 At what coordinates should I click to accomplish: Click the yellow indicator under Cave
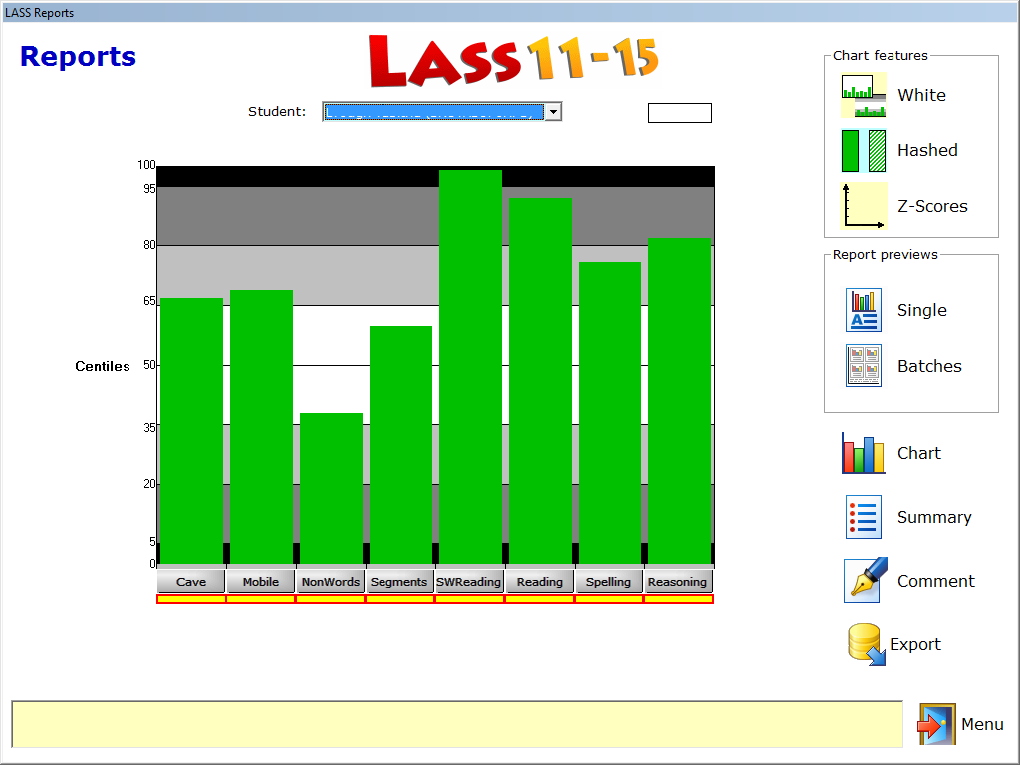(191, 599)
